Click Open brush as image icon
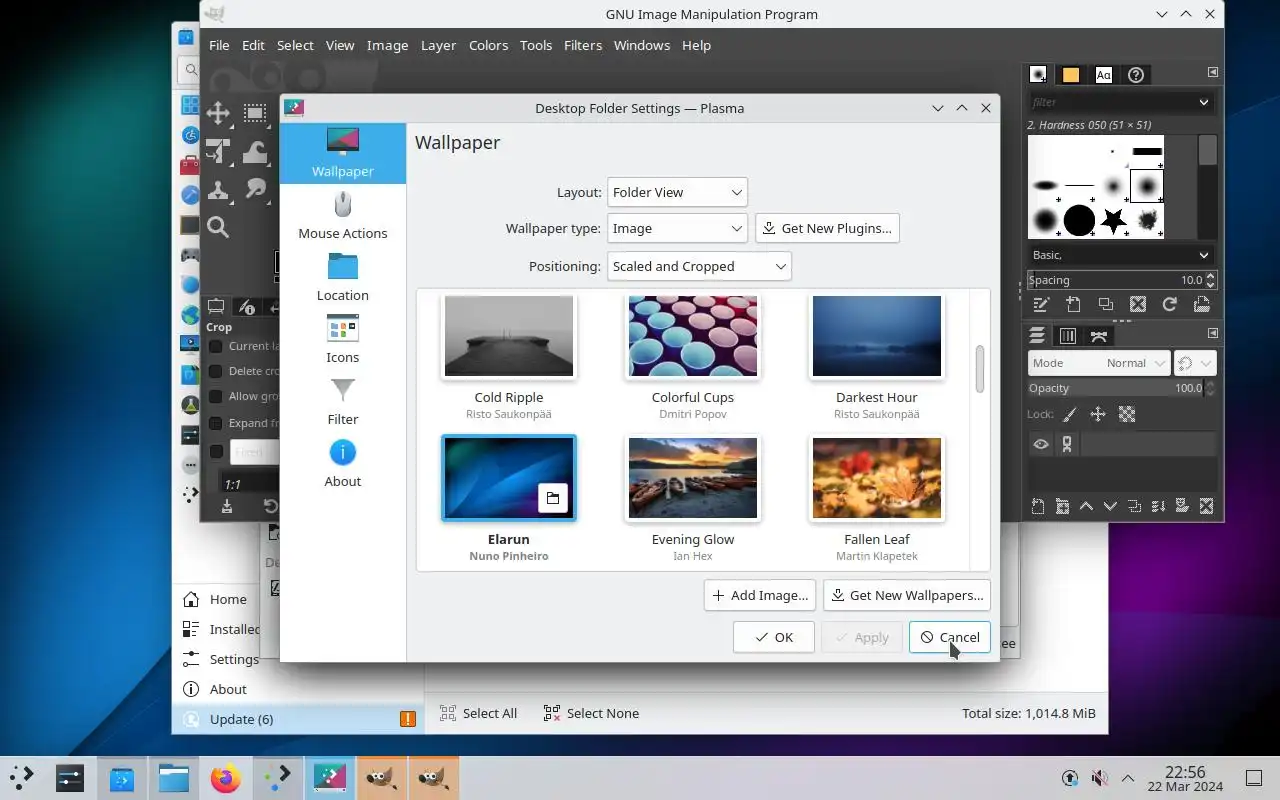This screenshot has width=1280, height=800. 1201,304
